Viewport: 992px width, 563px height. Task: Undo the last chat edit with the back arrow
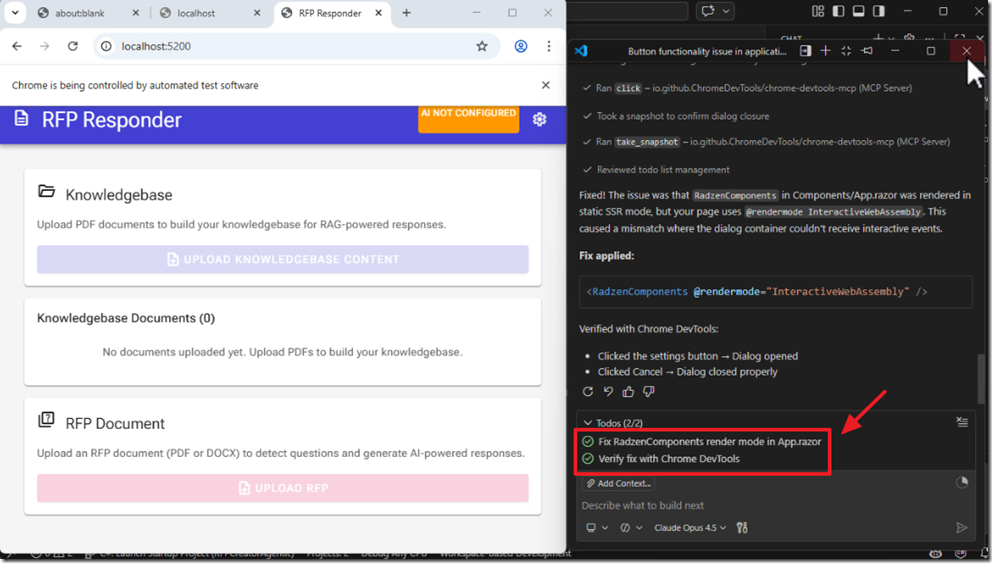coord(608,392)
